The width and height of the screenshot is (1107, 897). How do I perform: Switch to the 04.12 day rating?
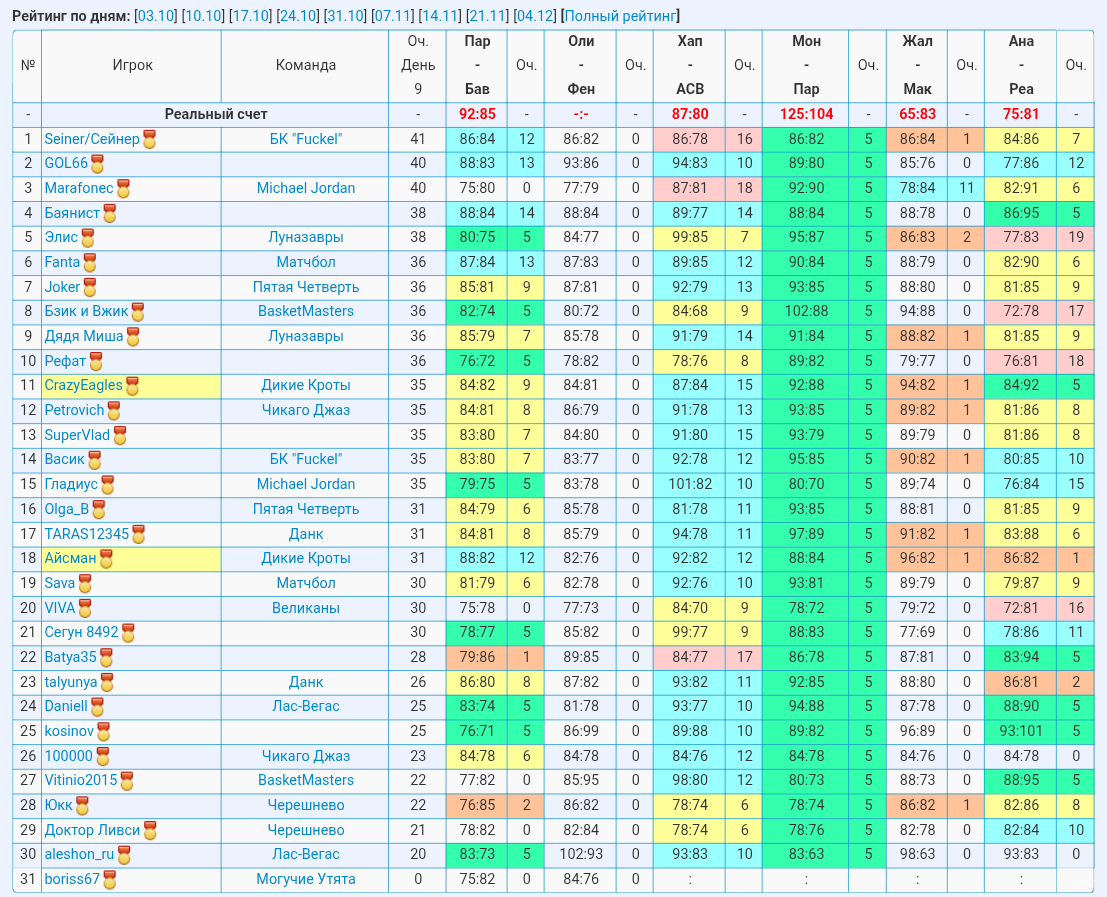tap(534, 16)
